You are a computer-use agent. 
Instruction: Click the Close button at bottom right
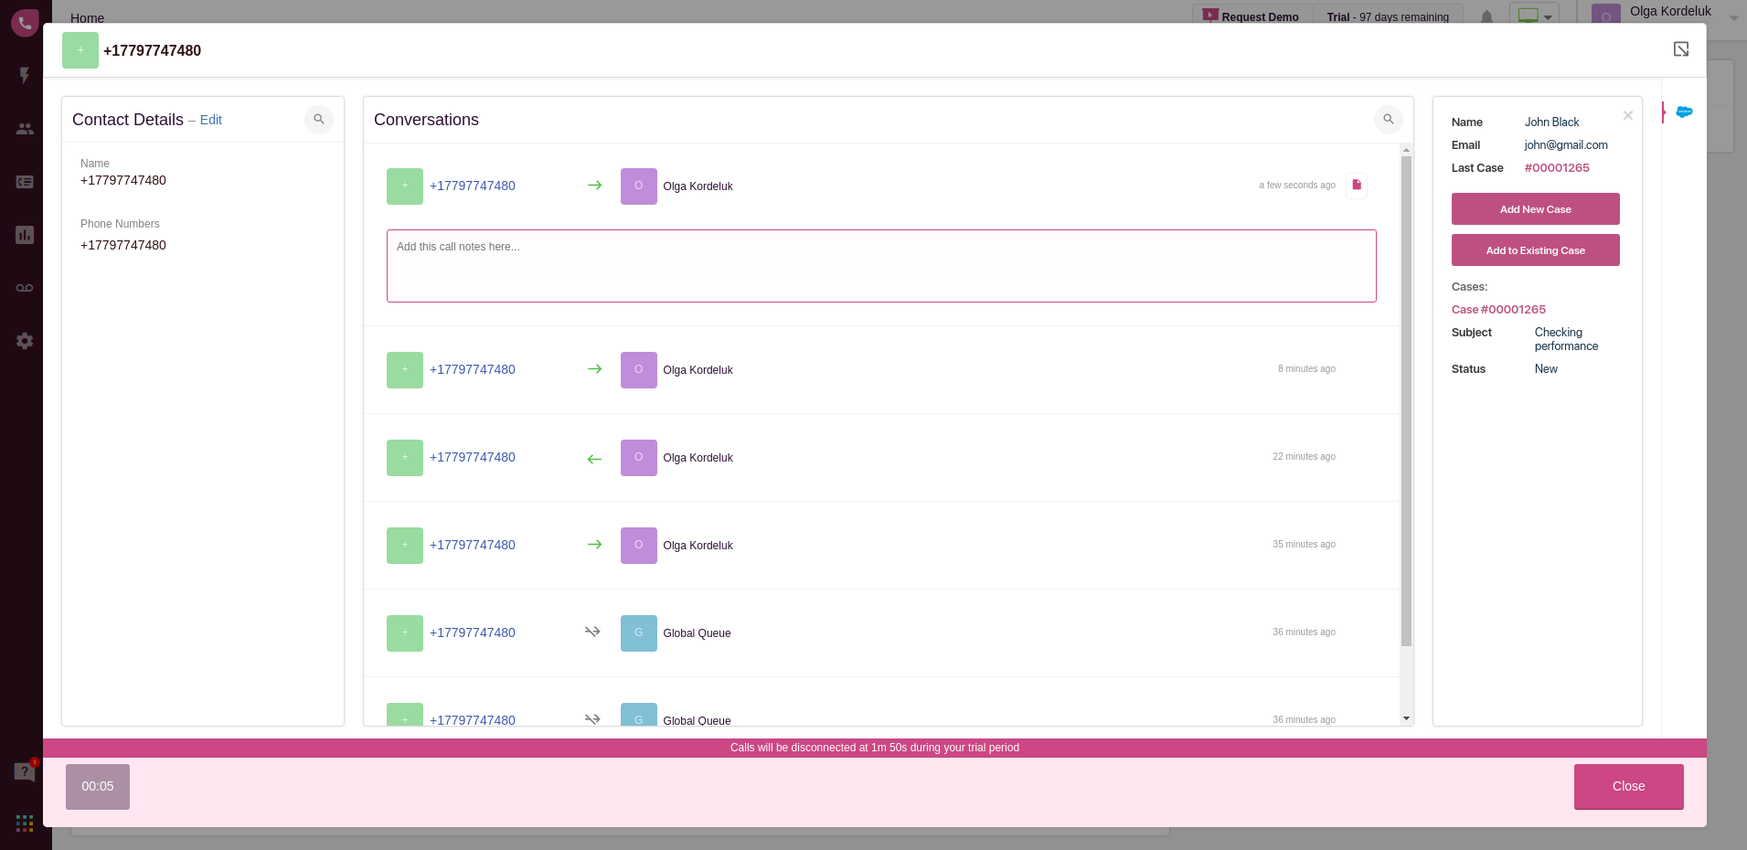(1628, 786)
